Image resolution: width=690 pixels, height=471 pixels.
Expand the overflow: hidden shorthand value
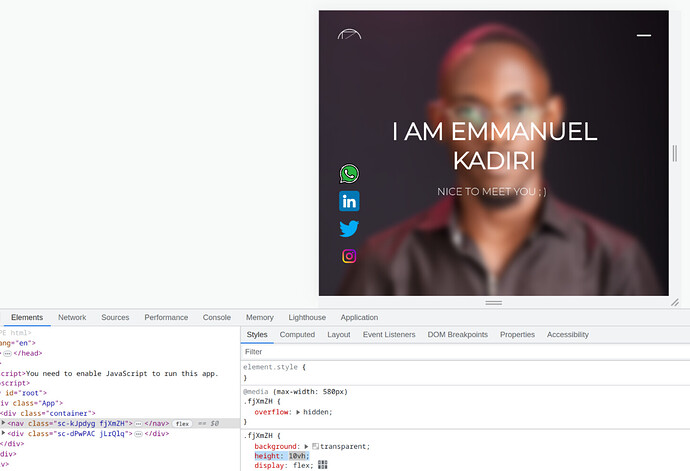click(298, 412)
